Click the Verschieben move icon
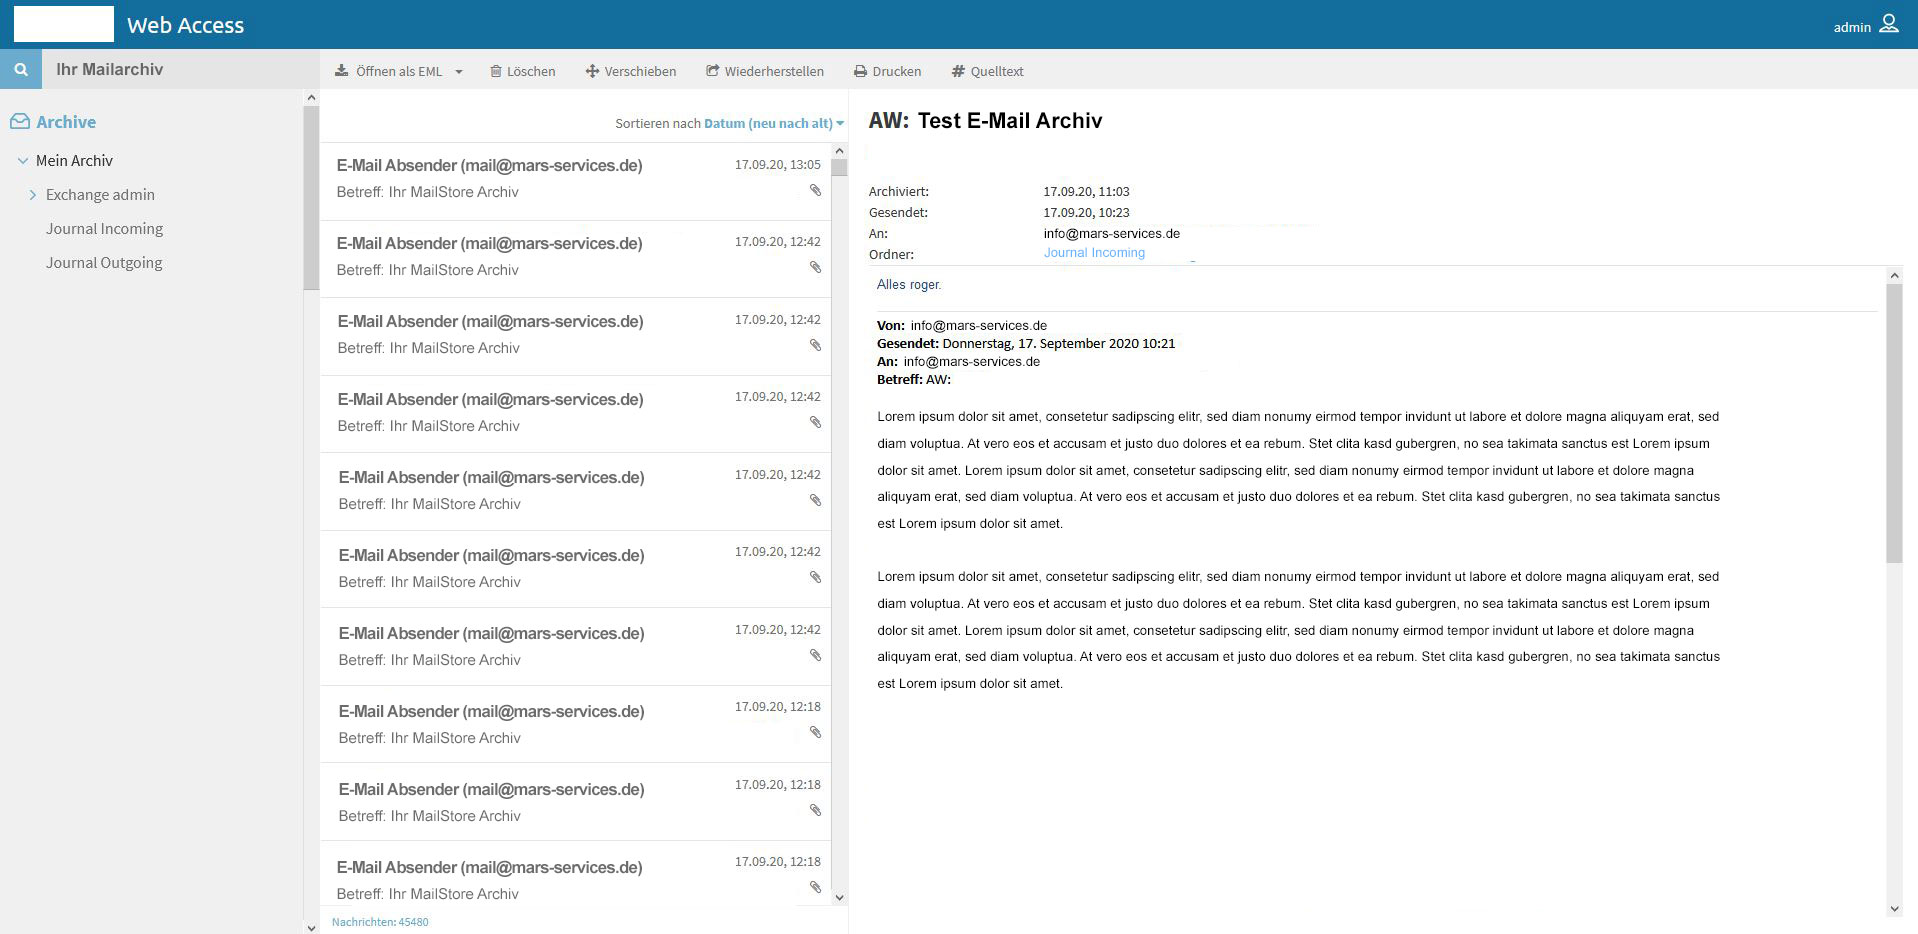The image size is (1918, 934). click(x=592, y=71)
